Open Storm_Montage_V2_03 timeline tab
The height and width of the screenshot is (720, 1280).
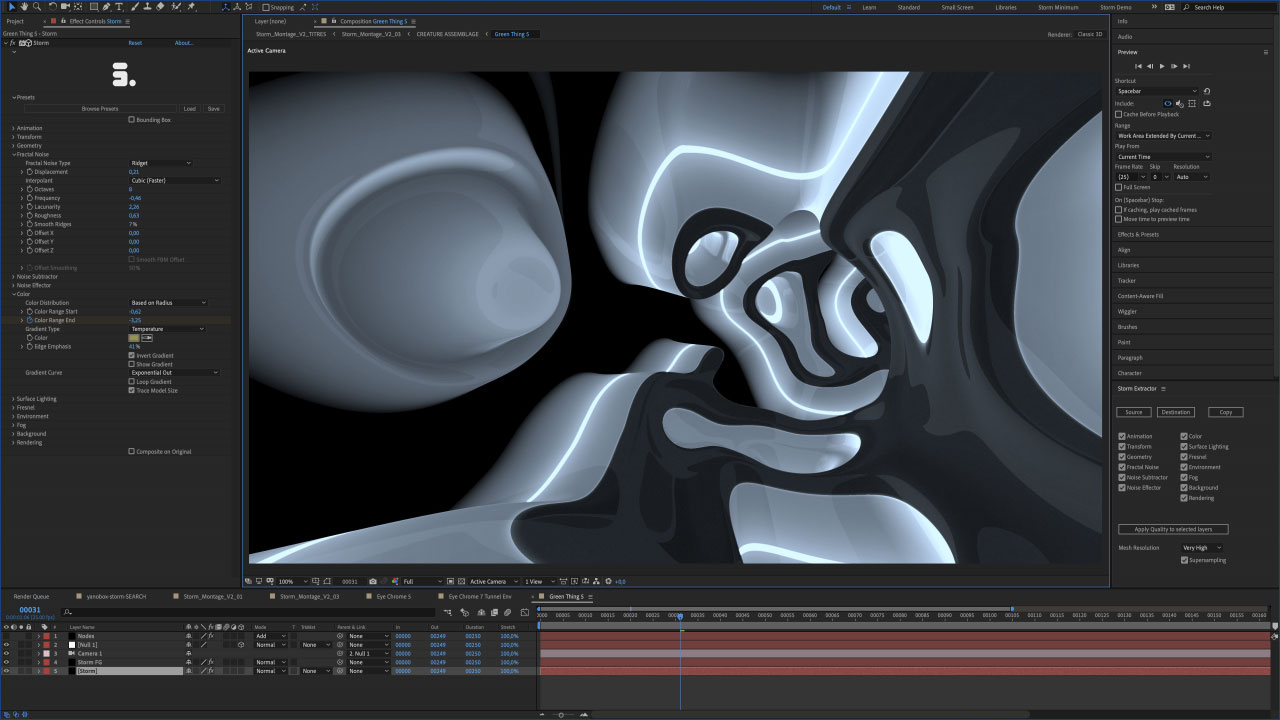click(309, 596)
